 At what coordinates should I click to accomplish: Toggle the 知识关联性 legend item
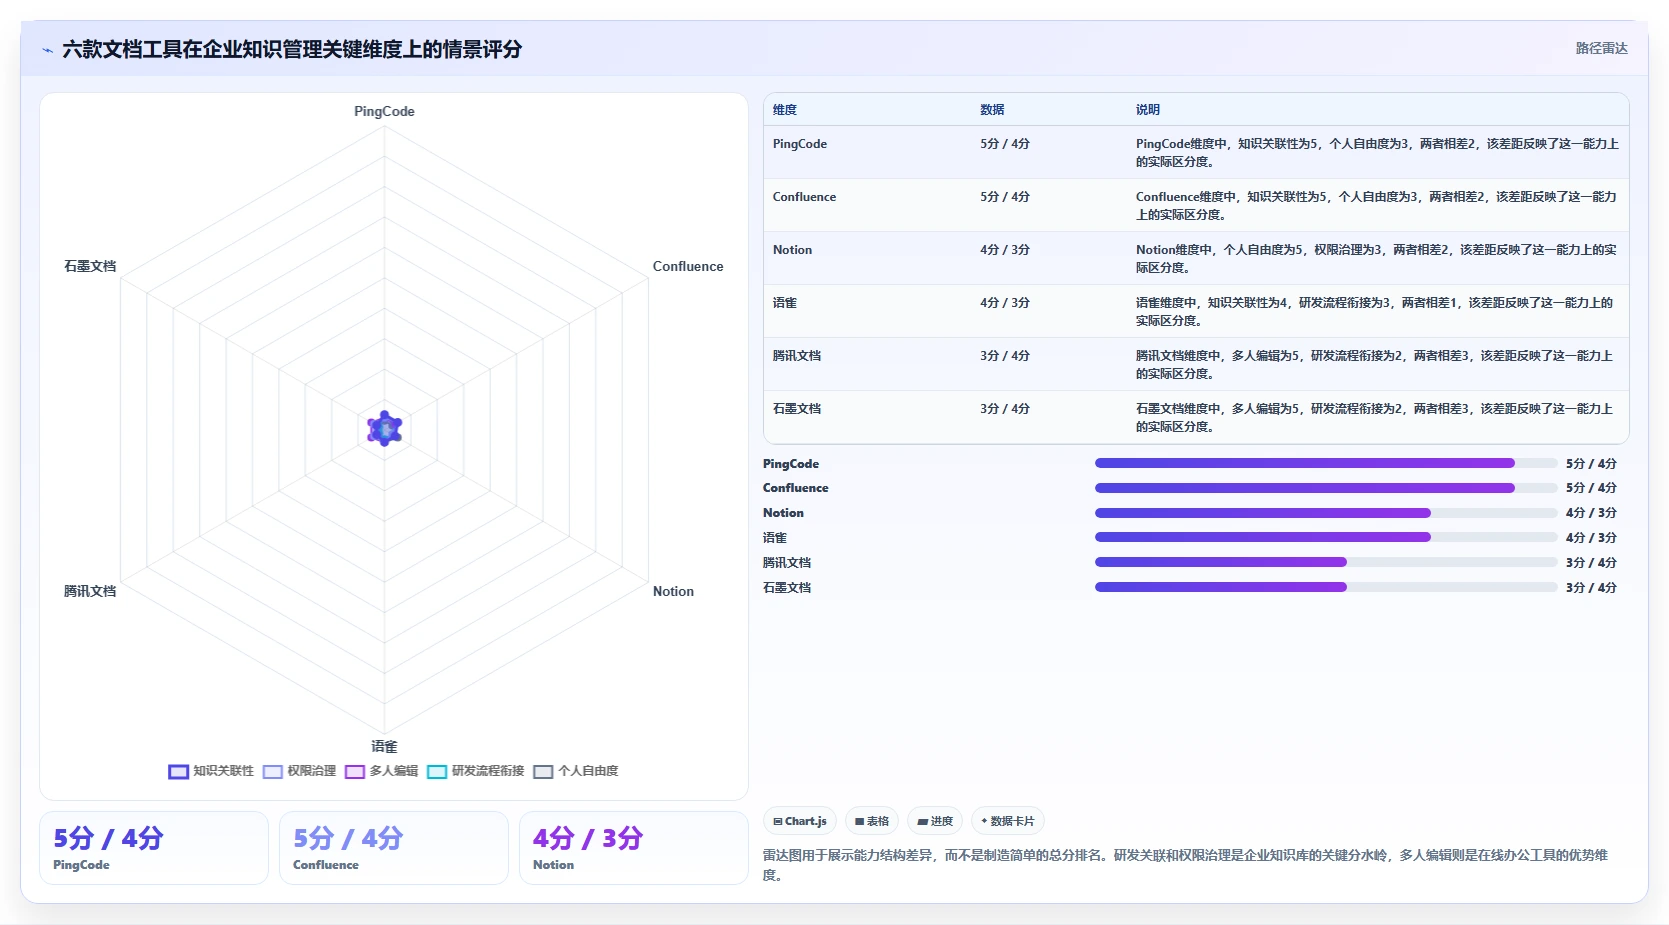[x=211, y=771]
